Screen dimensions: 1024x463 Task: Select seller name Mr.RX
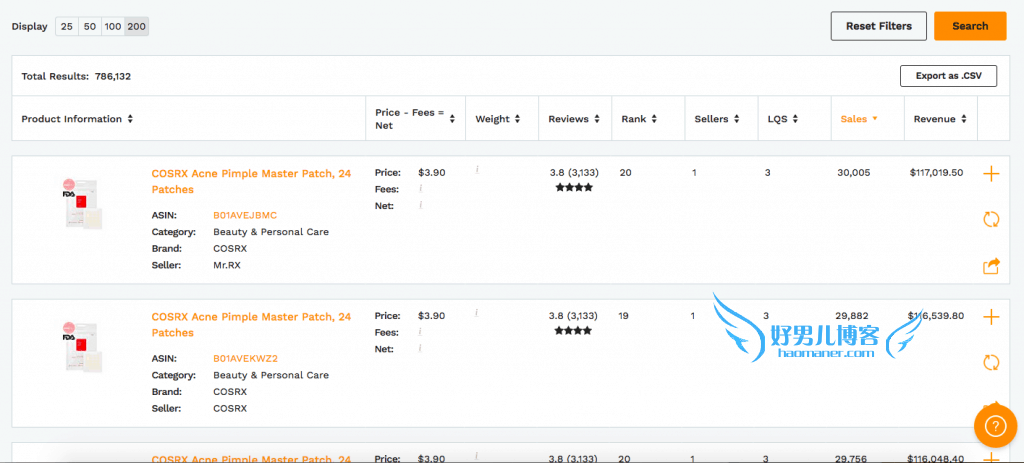pyautogui.click(x=227, y=265)
